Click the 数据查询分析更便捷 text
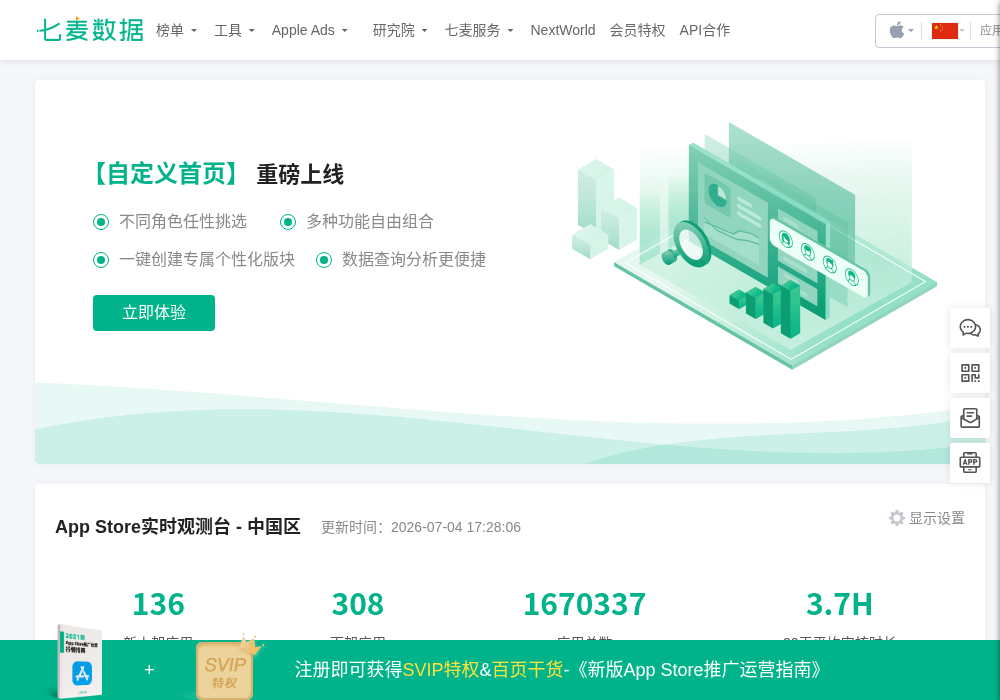1000x700 pixels. 414,259
